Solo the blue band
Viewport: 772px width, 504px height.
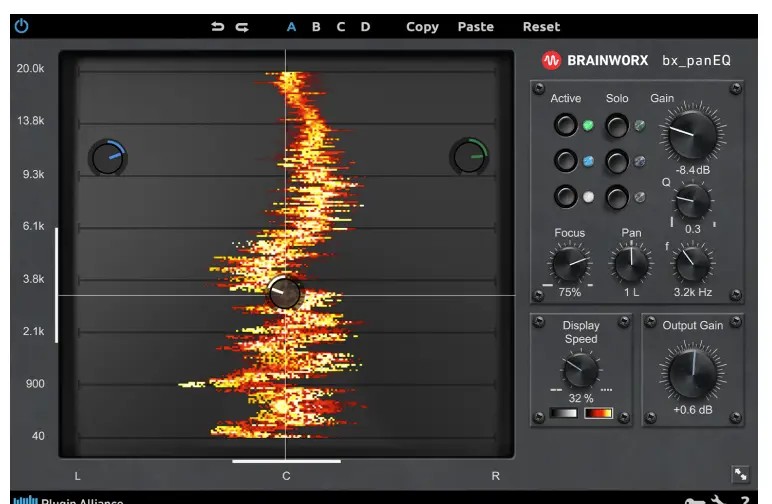point(616,161)
